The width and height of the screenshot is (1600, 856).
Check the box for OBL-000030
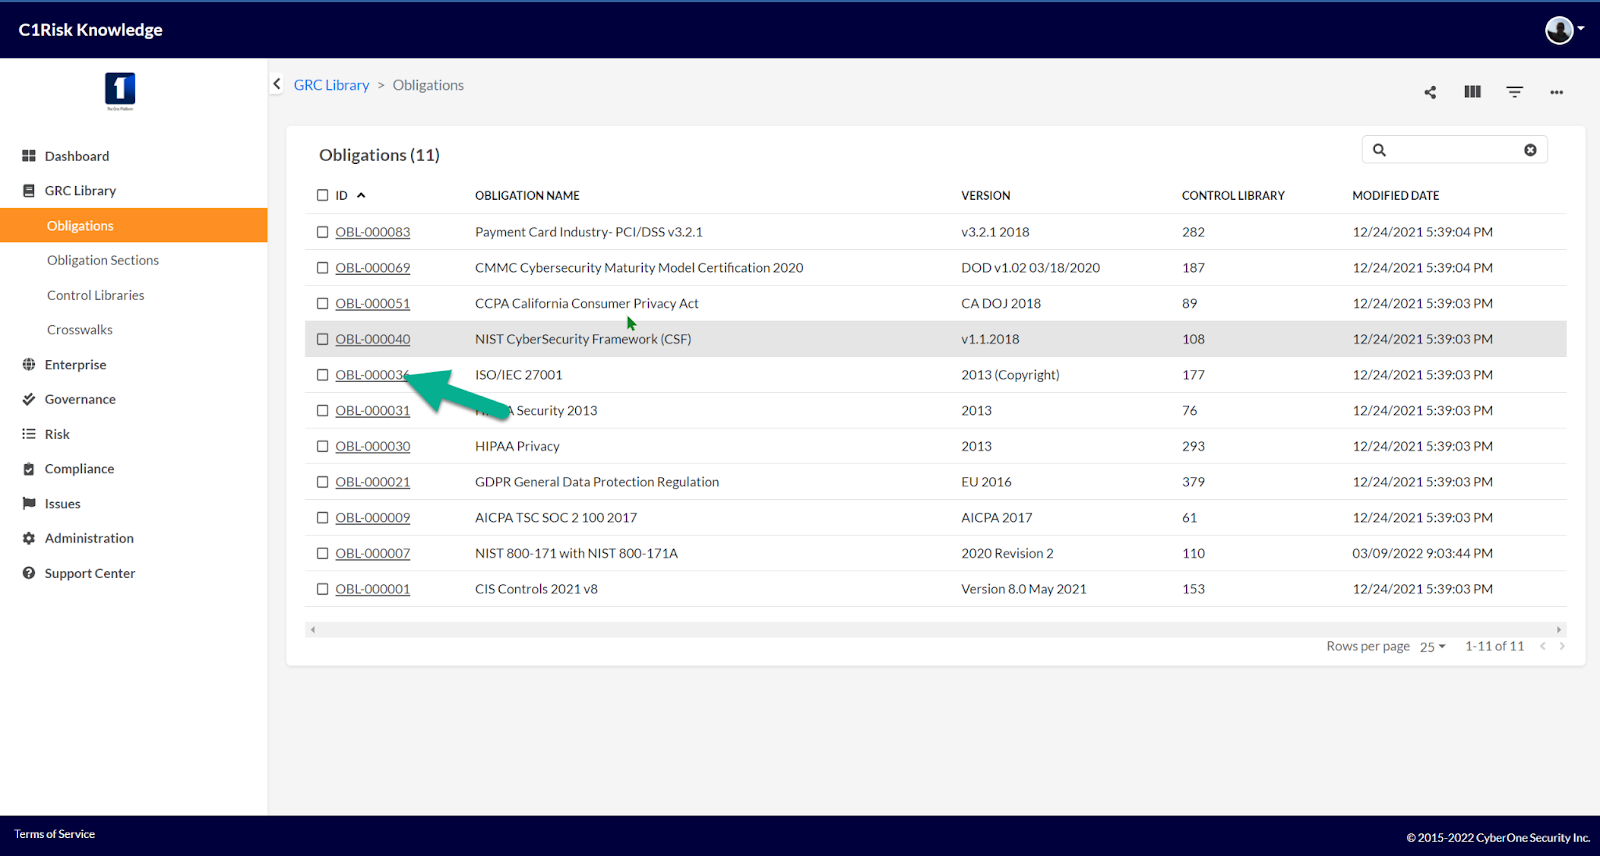click(322, 446)
